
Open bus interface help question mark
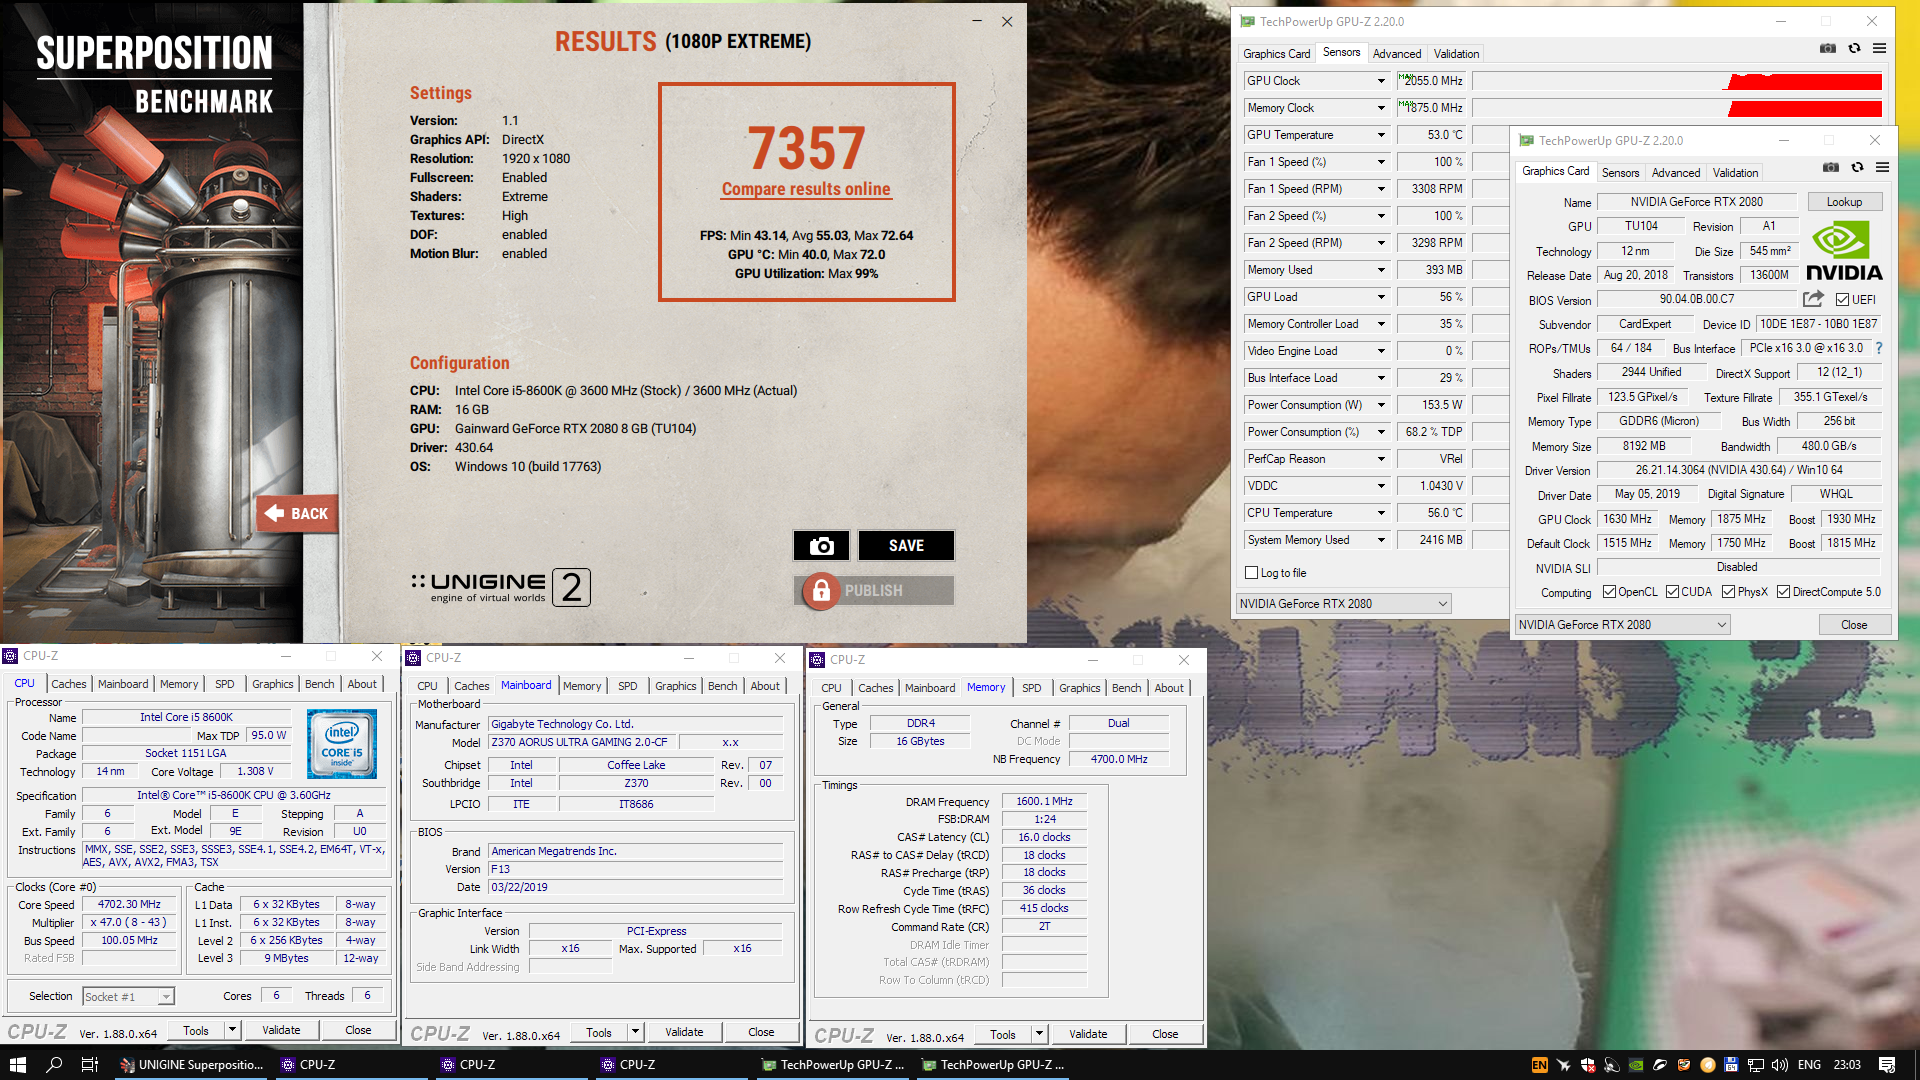tap(1878, 348)
